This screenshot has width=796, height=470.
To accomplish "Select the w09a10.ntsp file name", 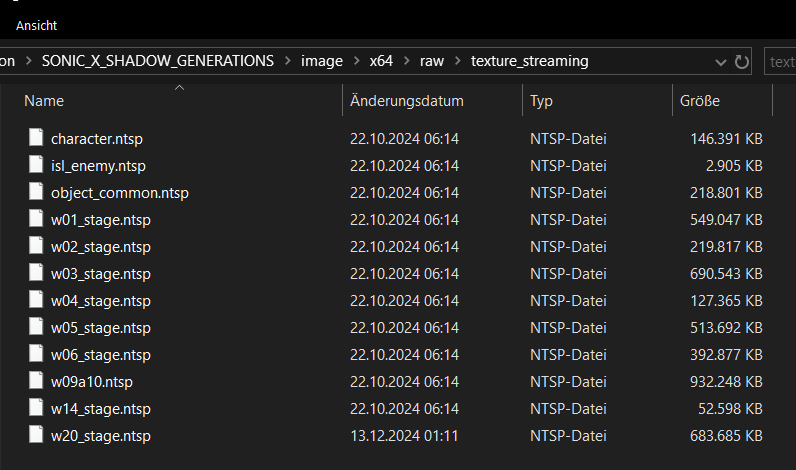I will point(91,382).
